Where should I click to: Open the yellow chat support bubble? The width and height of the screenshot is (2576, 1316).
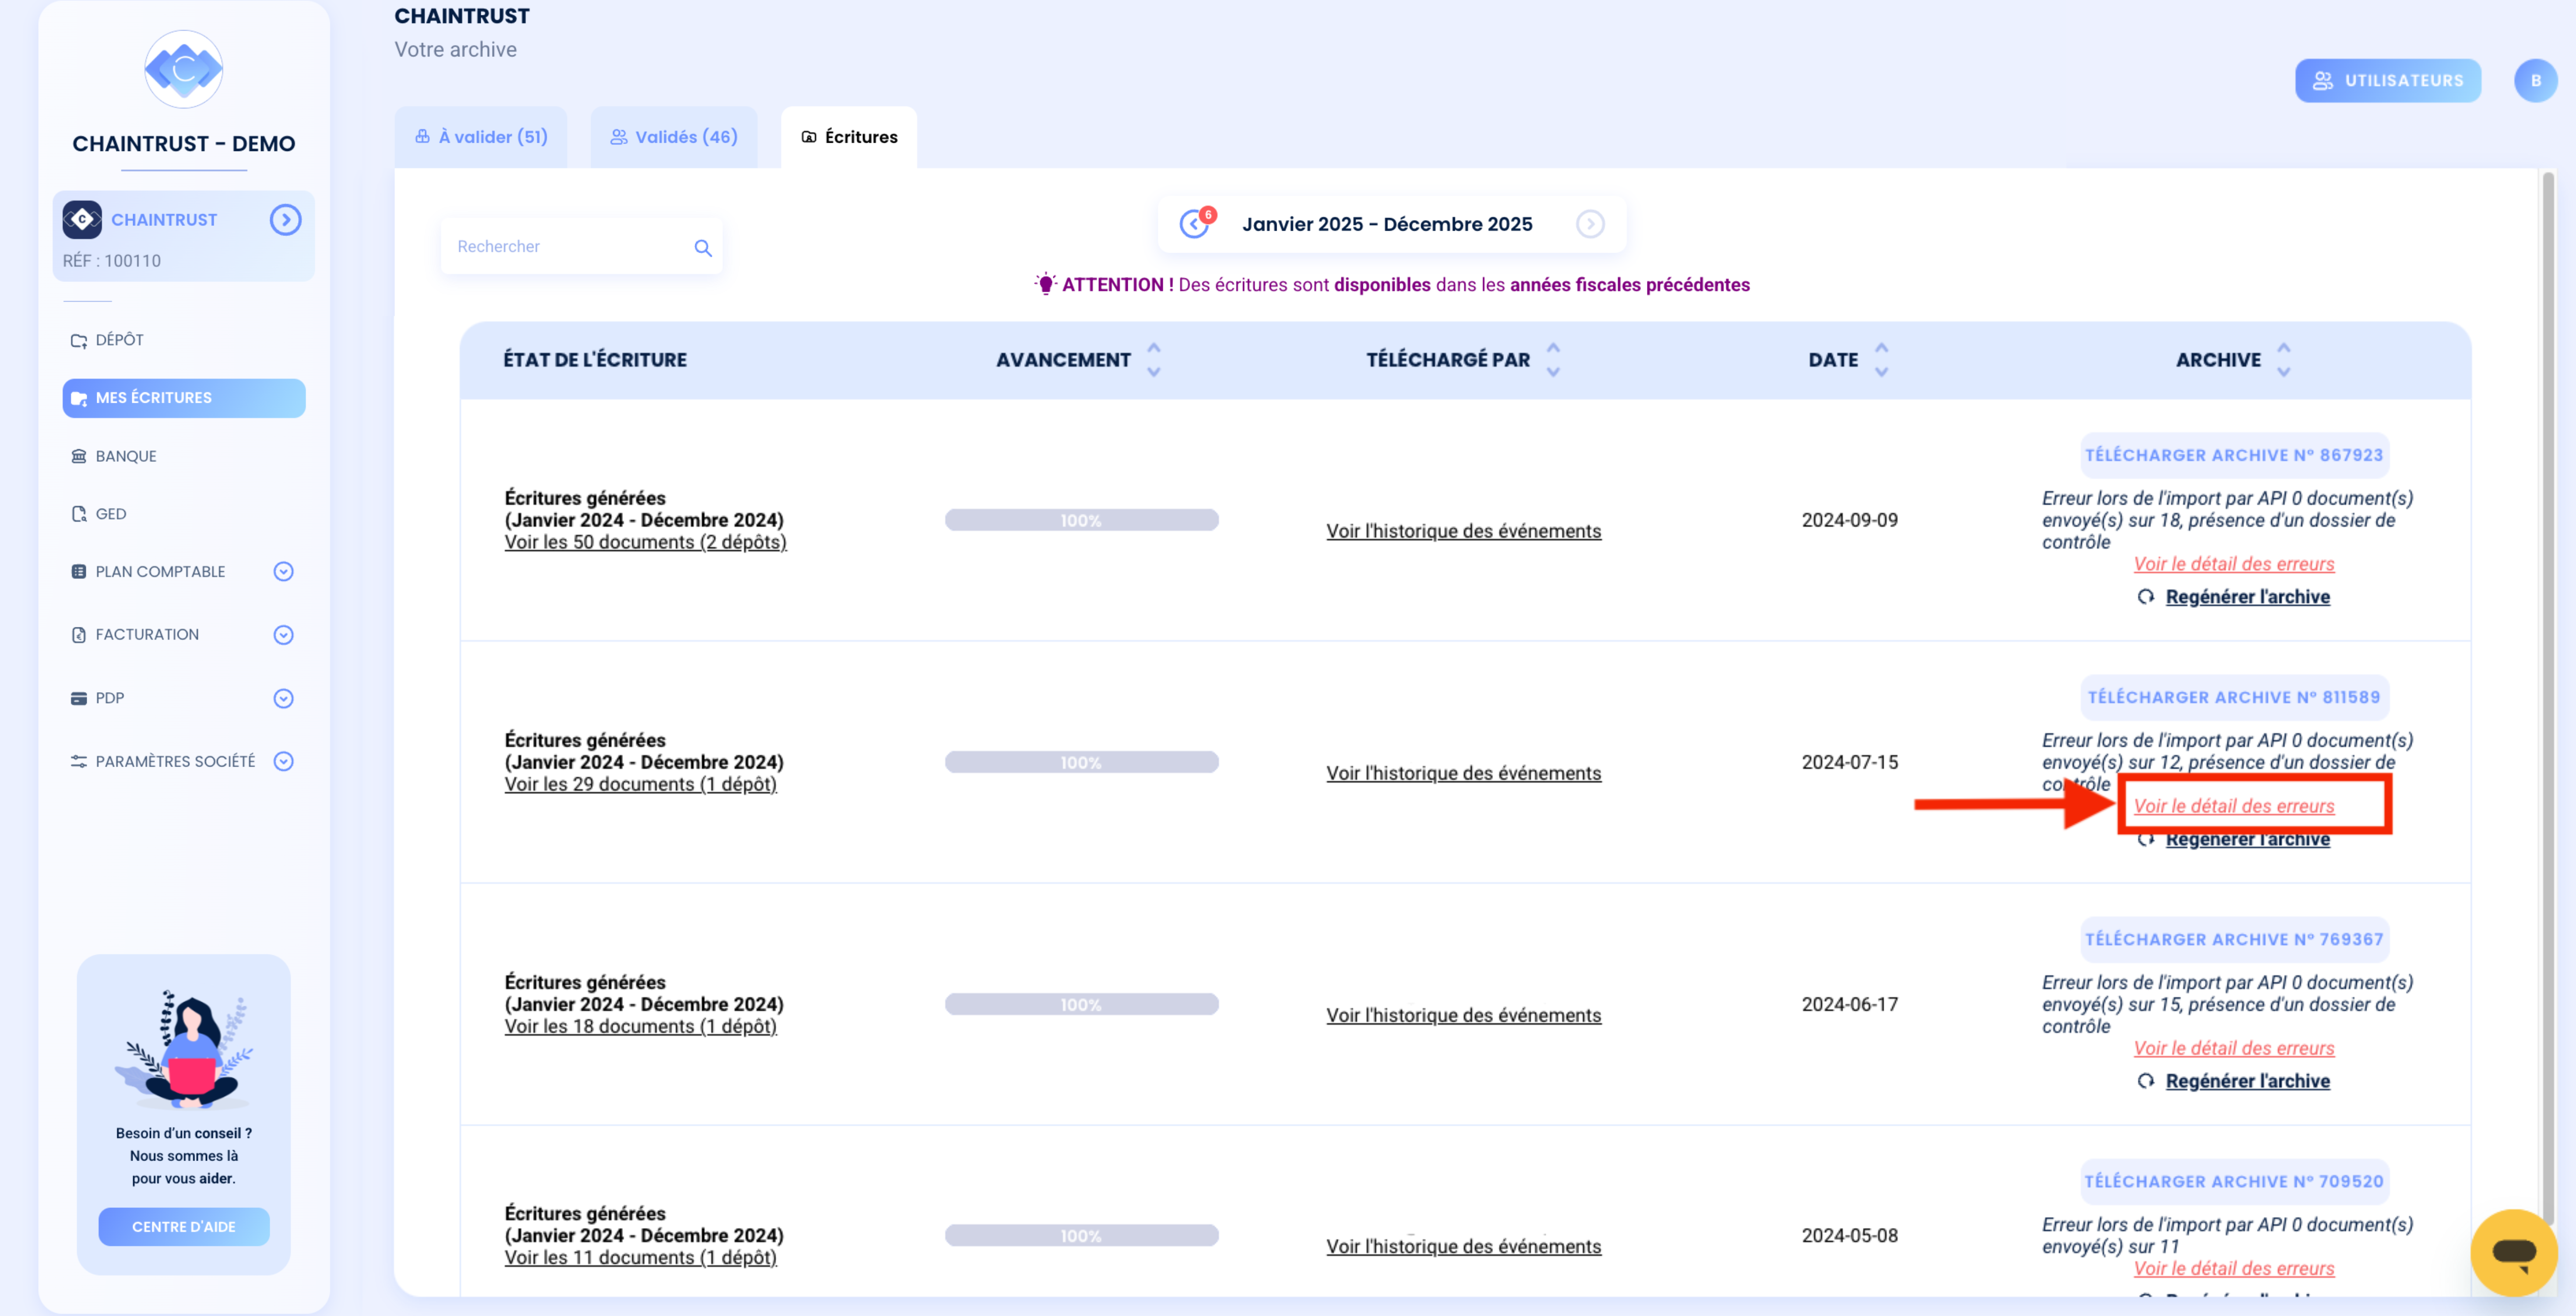[x=2513, y=1252]
